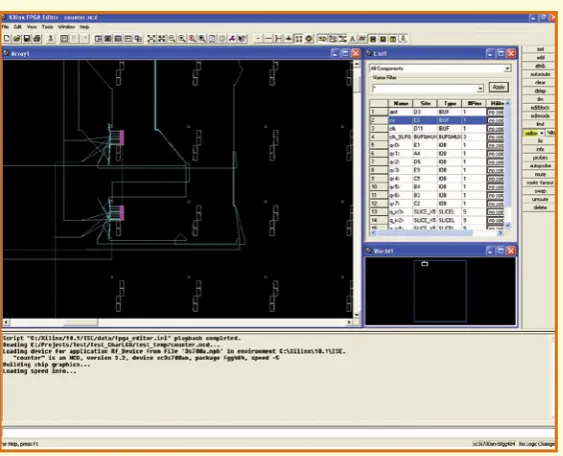Click the Open folder toolbar icon
The image size is (563, 456).
[17, 38]
